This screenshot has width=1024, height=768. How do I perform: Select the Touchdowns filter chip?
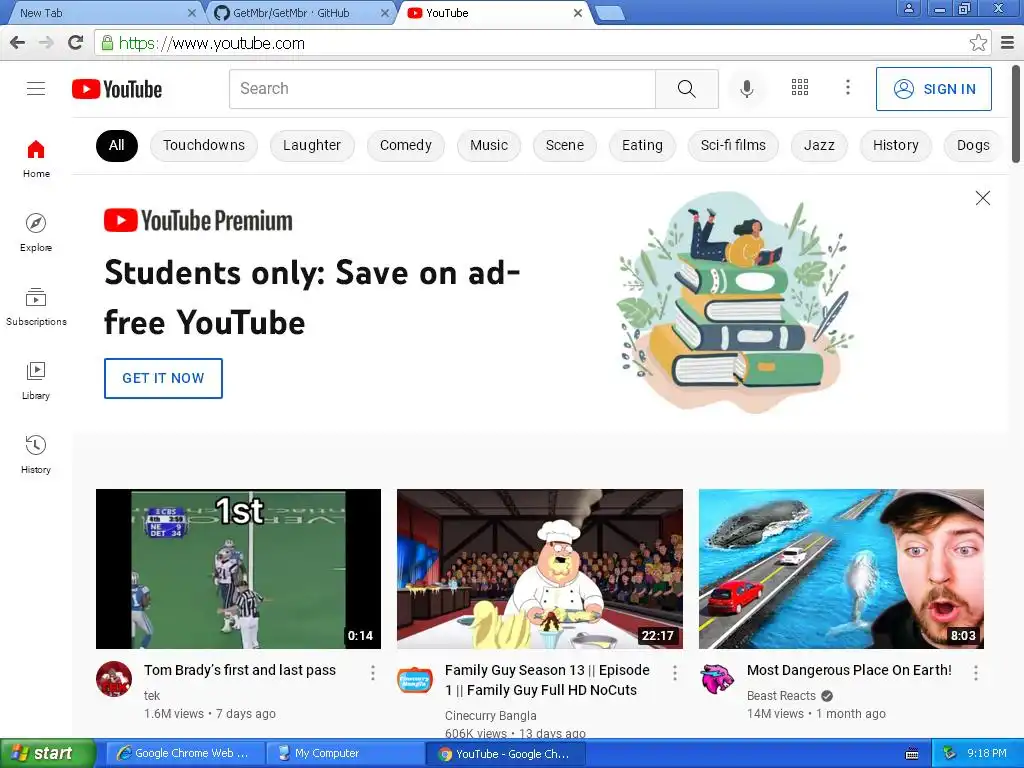(204, 145)
